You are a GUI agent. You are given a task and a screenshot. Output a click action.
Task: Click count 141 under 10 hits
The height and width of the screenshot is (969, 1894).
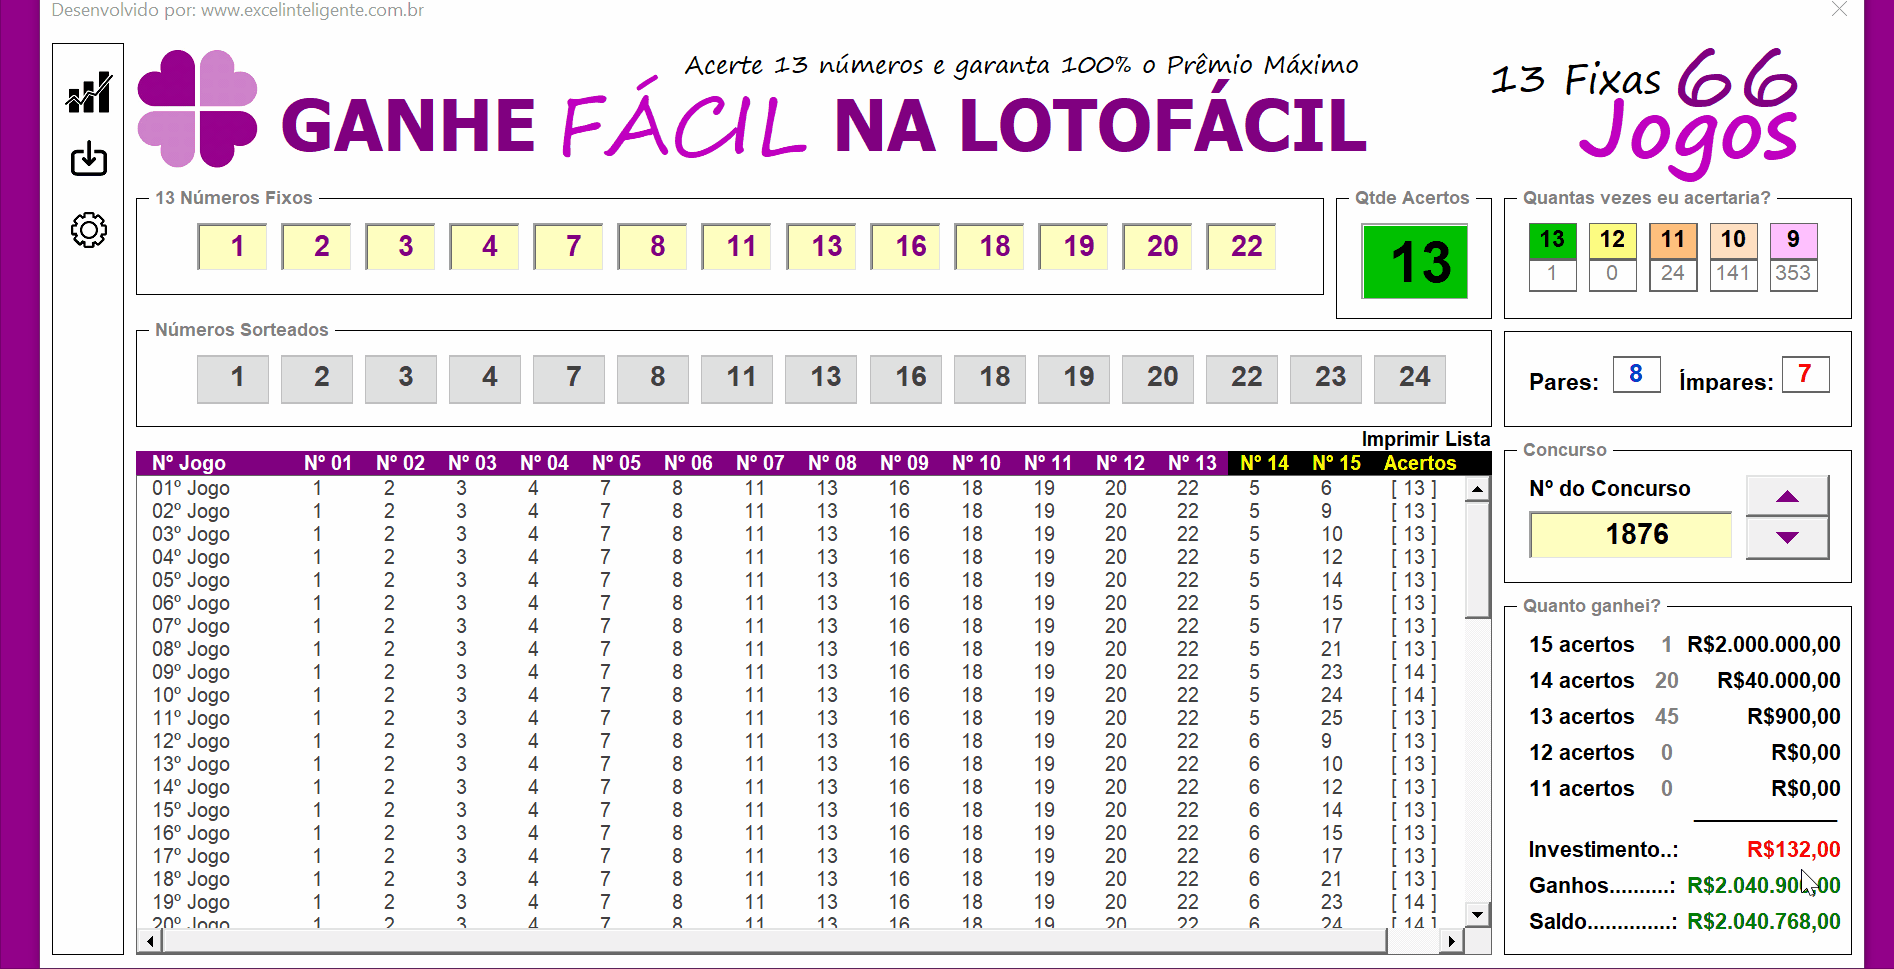1733,274
